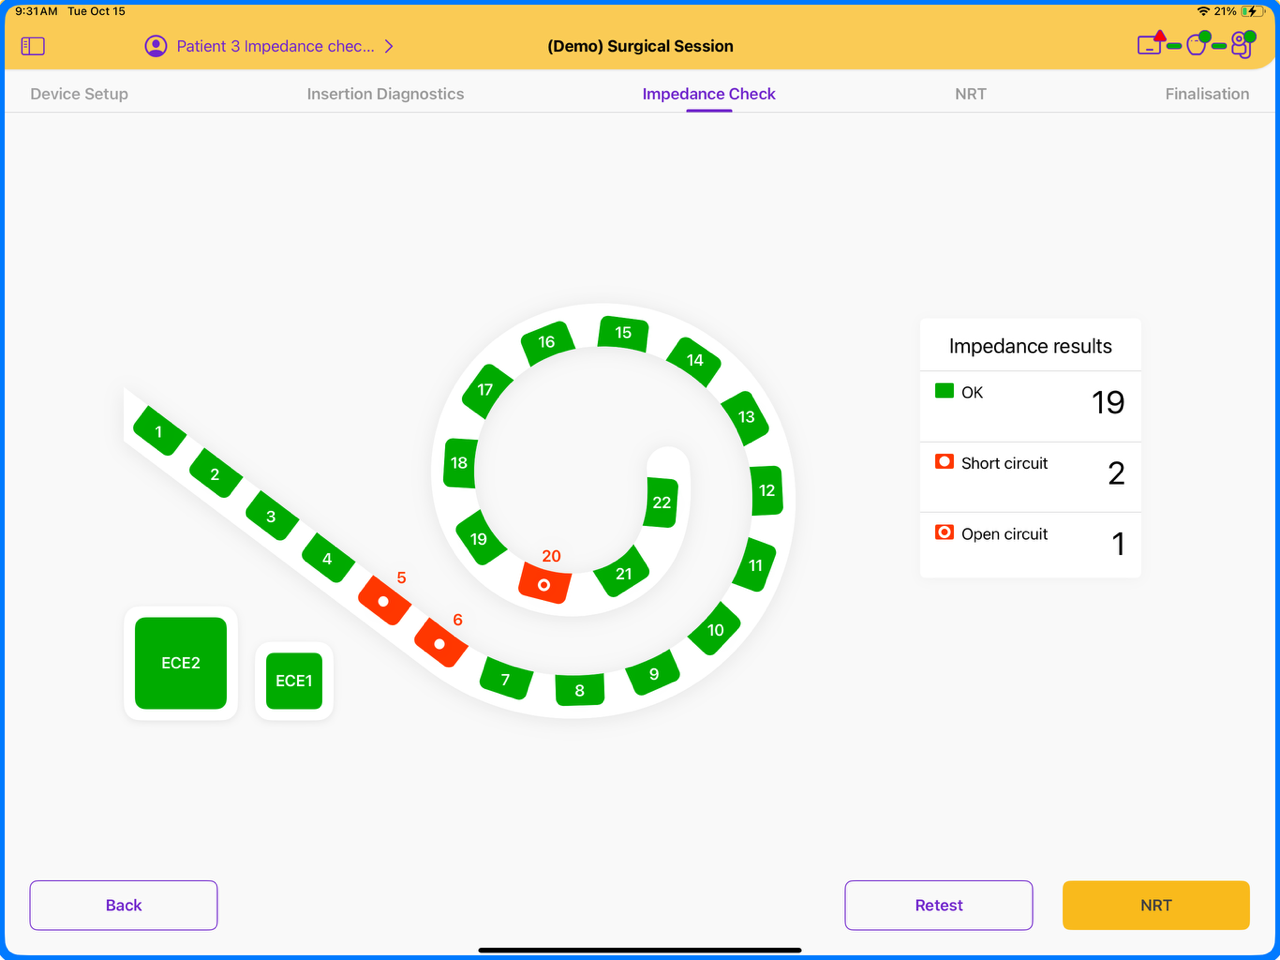Switch to the NRT tab
The height and width of the screenshot is (960, 1280).
(x=971, y=93)
